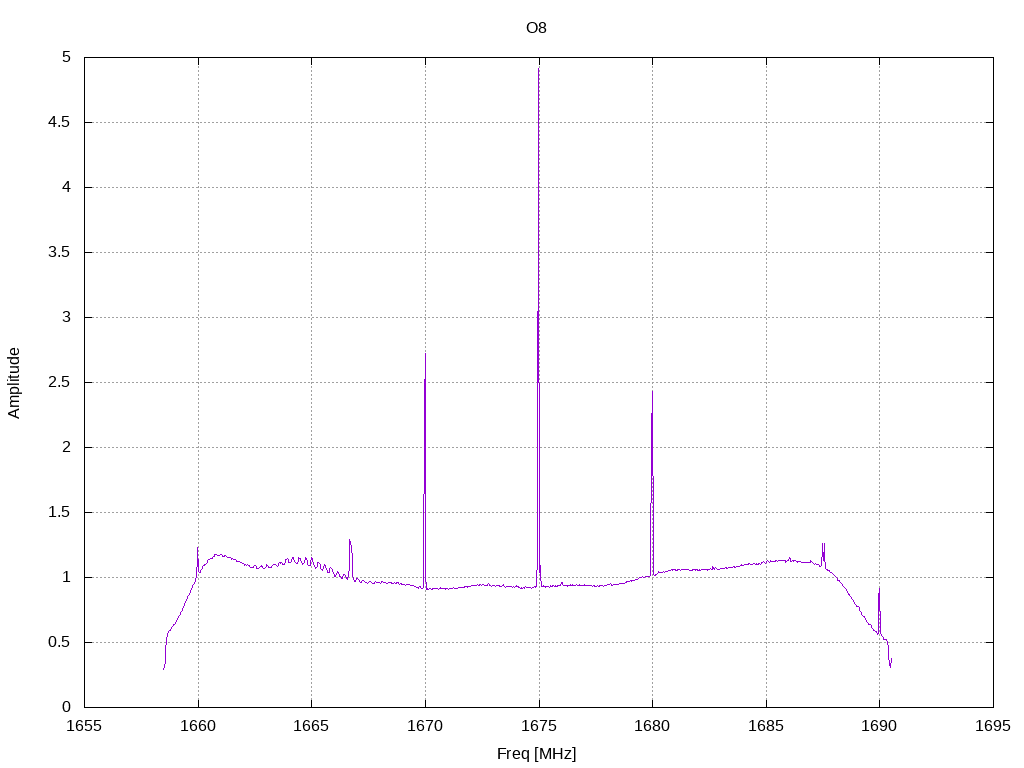1024x768 pixels.
Task: Click the x-axis tick label 1655
Action: (84, 726)
